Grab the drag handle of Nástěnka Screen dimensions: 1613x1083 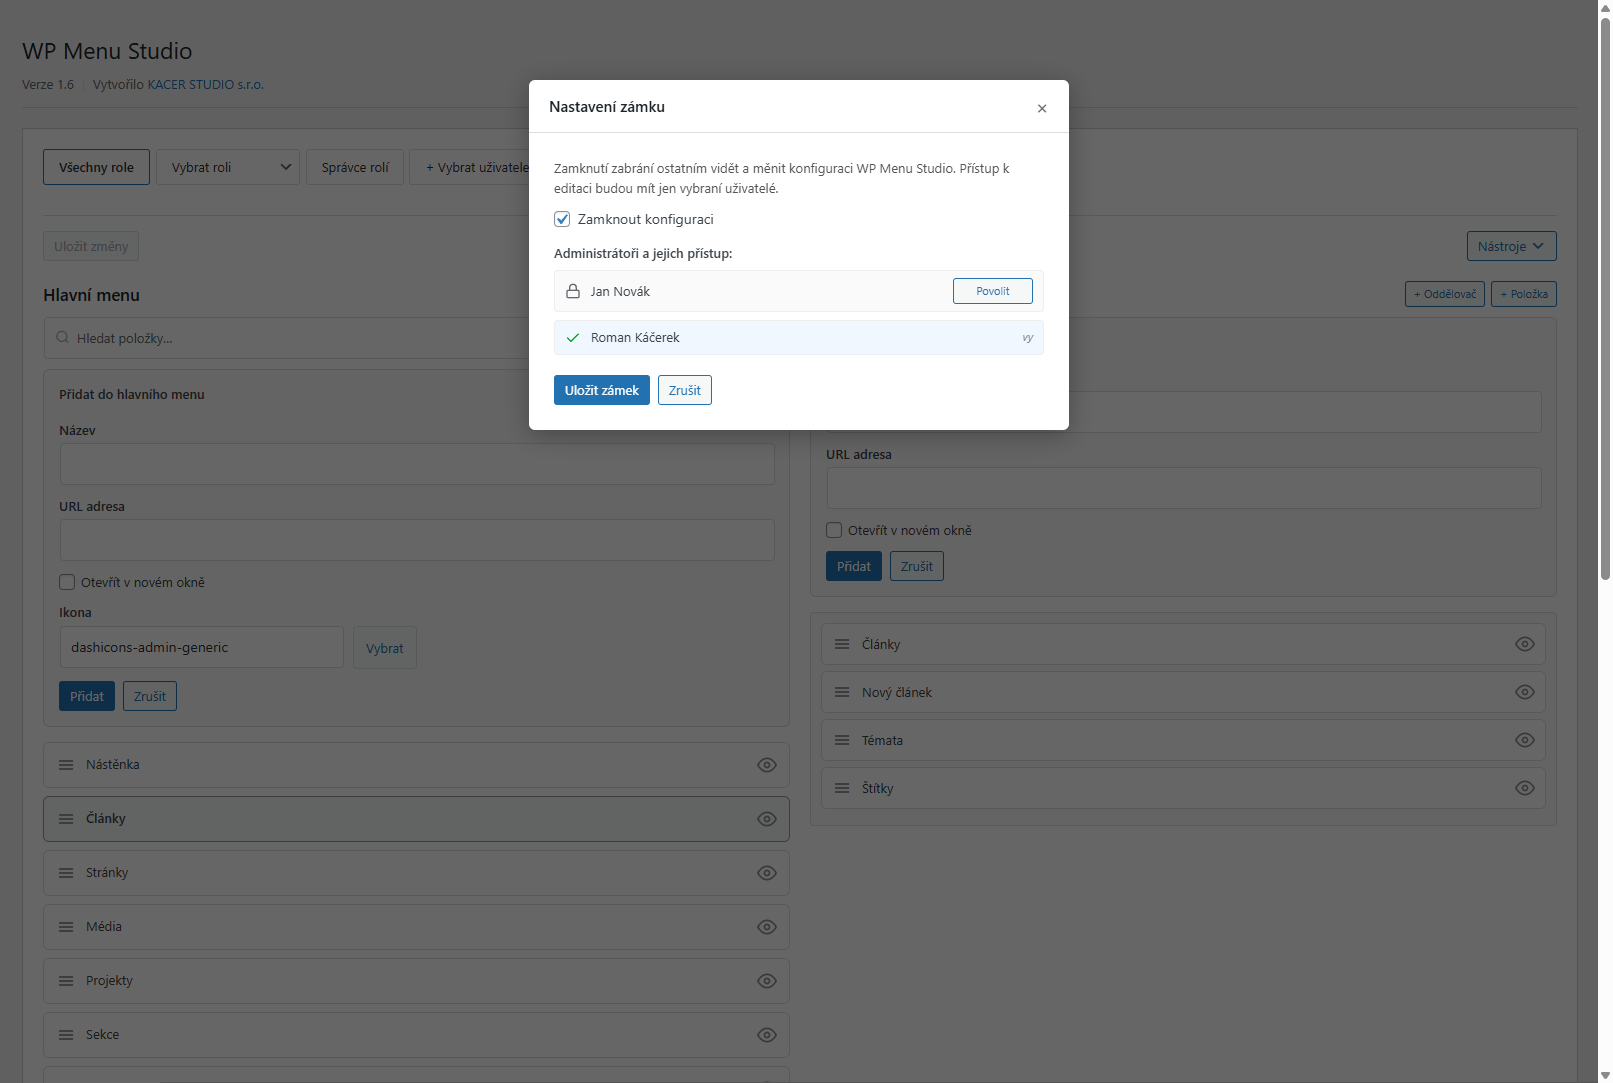66,765
